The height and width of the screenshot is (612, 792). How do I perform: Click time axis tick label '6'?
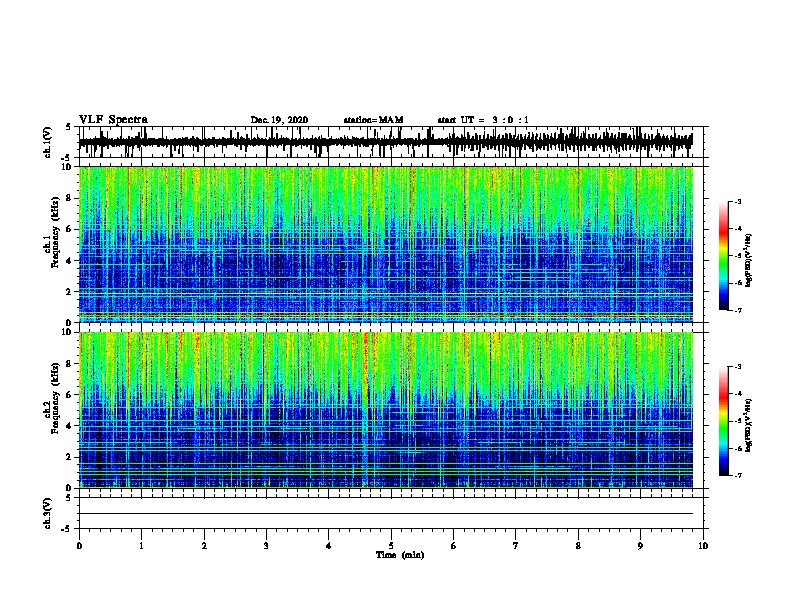(454, 546)
